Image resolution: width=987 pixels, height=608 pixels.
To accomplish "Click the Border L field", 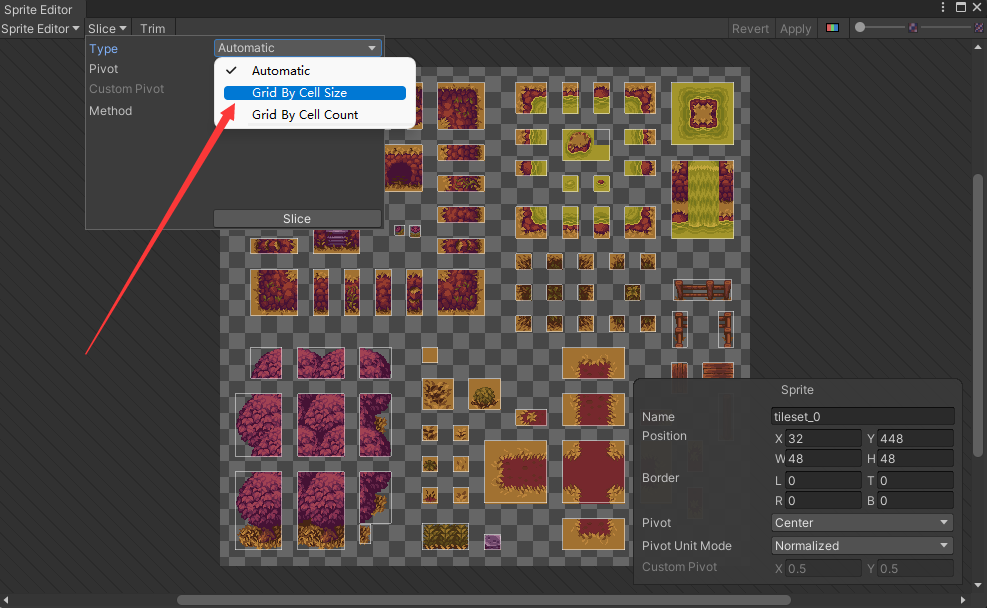I will coord(823,480).
